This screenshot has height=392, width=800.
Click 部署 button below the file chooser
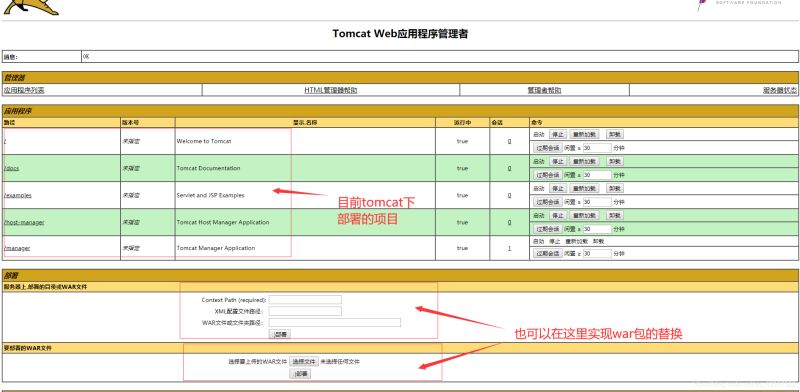(x=300, y=374)
